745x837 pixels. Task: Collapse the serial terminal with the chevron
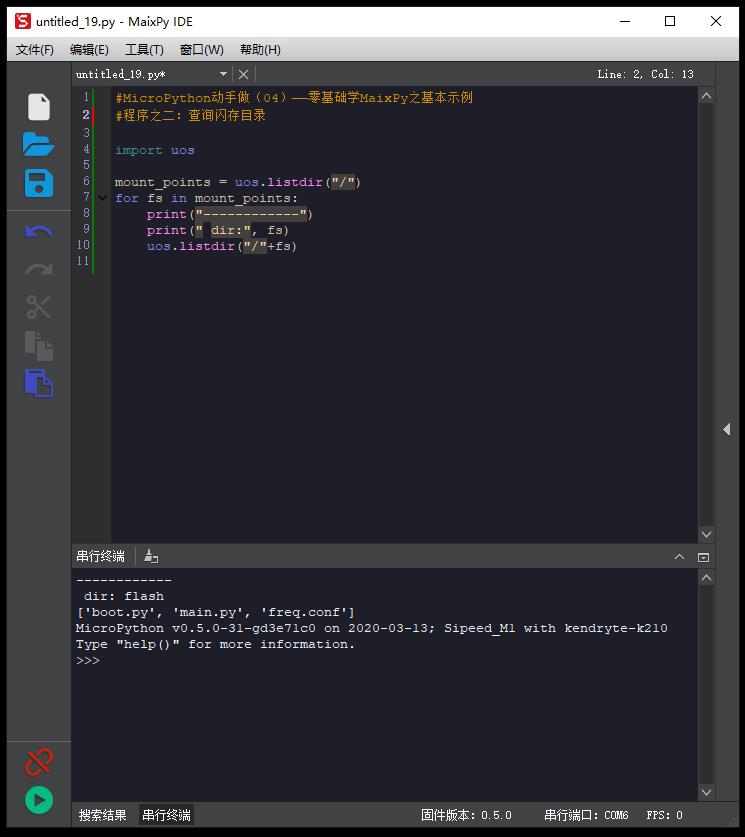679,557
